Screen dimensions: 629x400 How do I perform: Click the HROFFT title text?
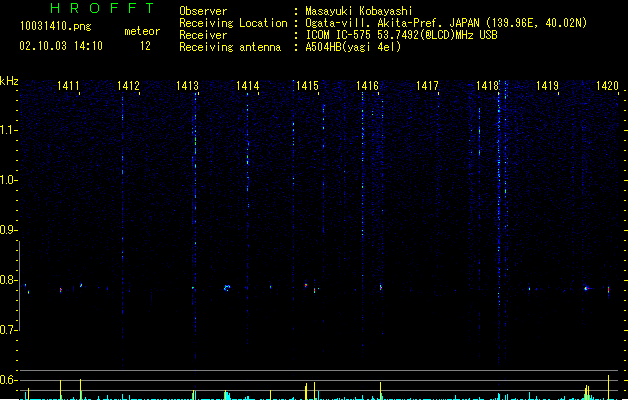103,8
